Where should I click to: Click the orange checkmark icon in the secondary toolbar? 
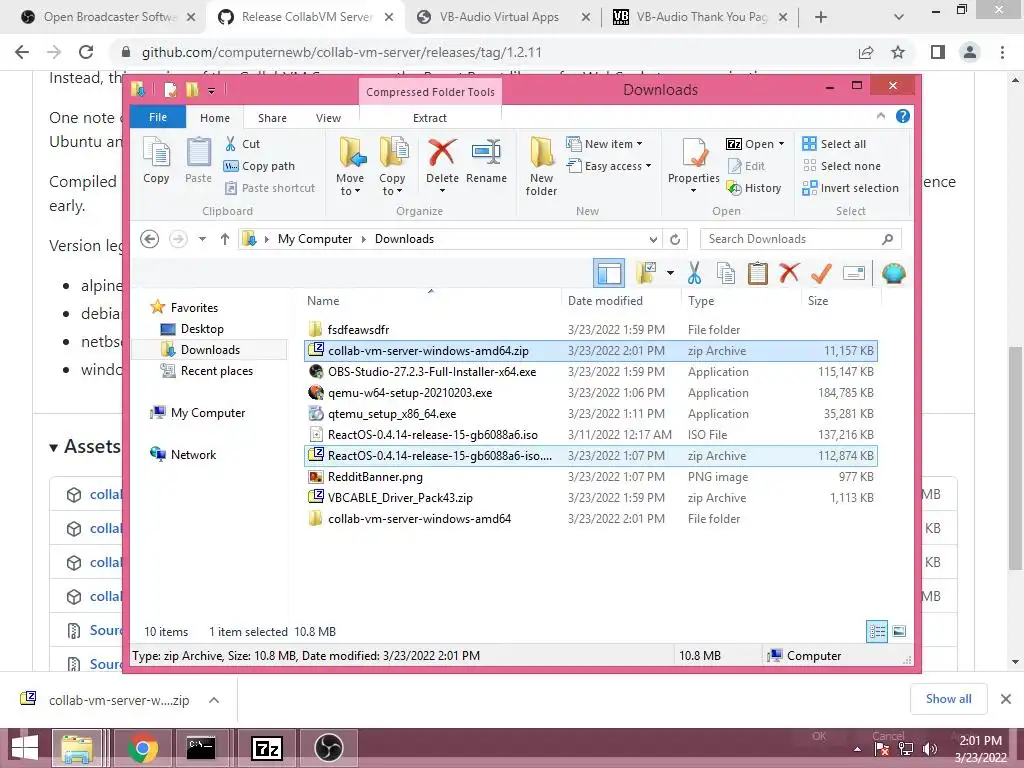pyautogui.click(x=821, y=273)
